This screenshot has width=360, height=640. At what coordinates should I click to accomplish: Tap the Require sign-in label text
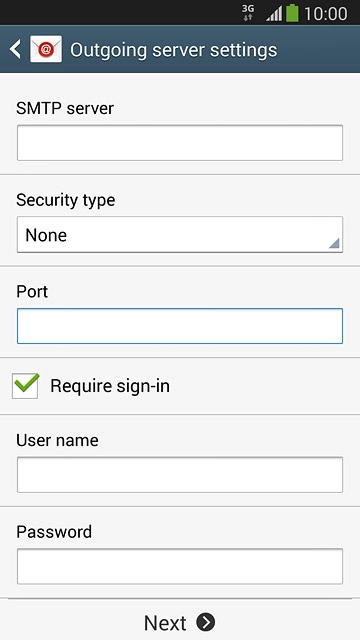pyautogui.click(x=110, y=386)
